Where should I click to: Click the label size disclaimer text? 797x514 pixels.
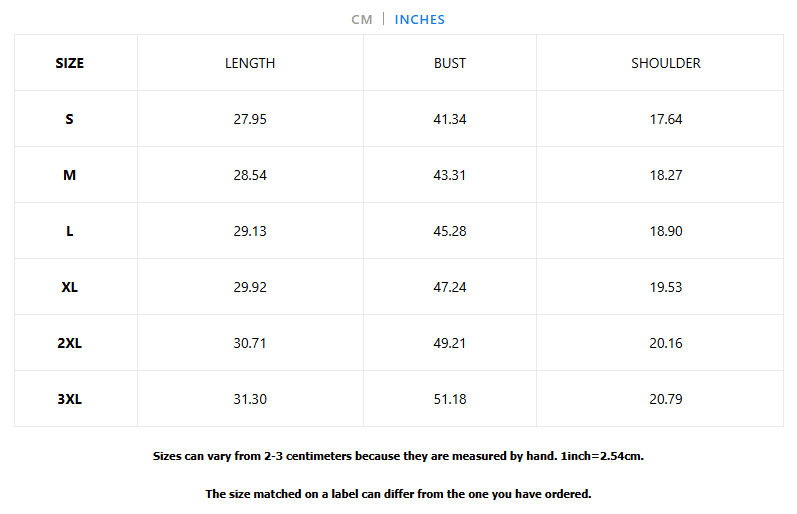coord(398,494)
